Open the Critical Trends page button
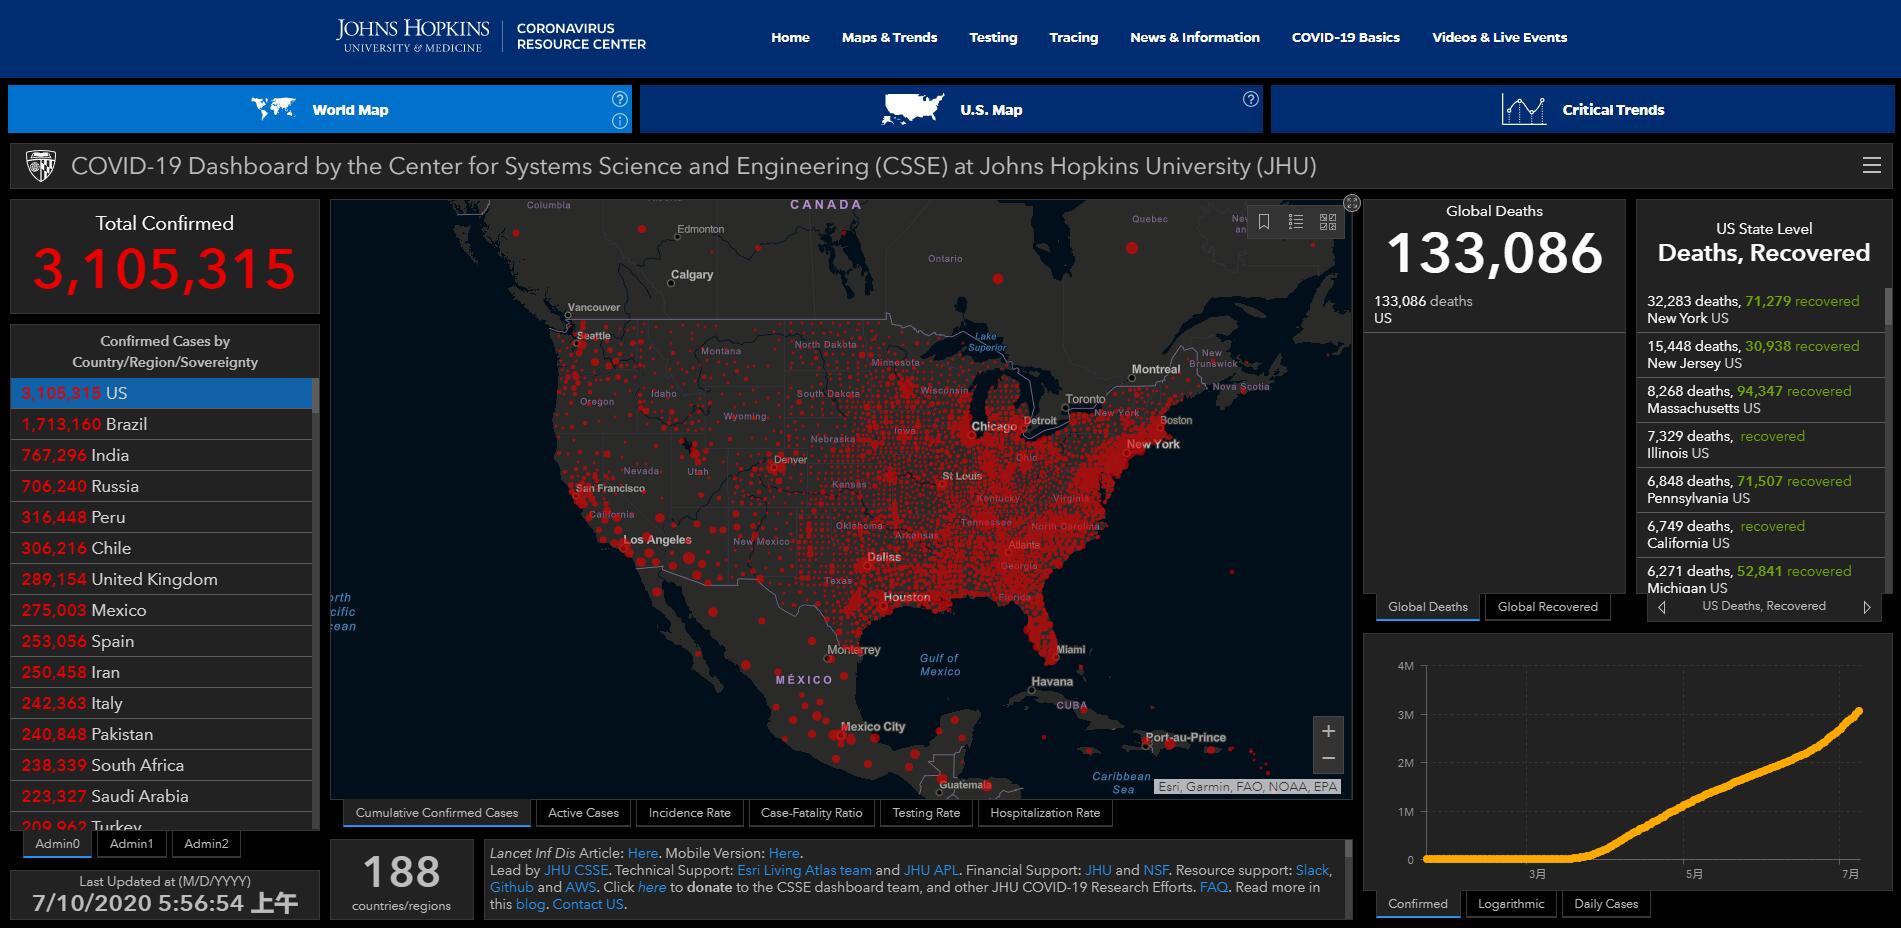This screenshot has height=928, width=1901. (1582, 110)
